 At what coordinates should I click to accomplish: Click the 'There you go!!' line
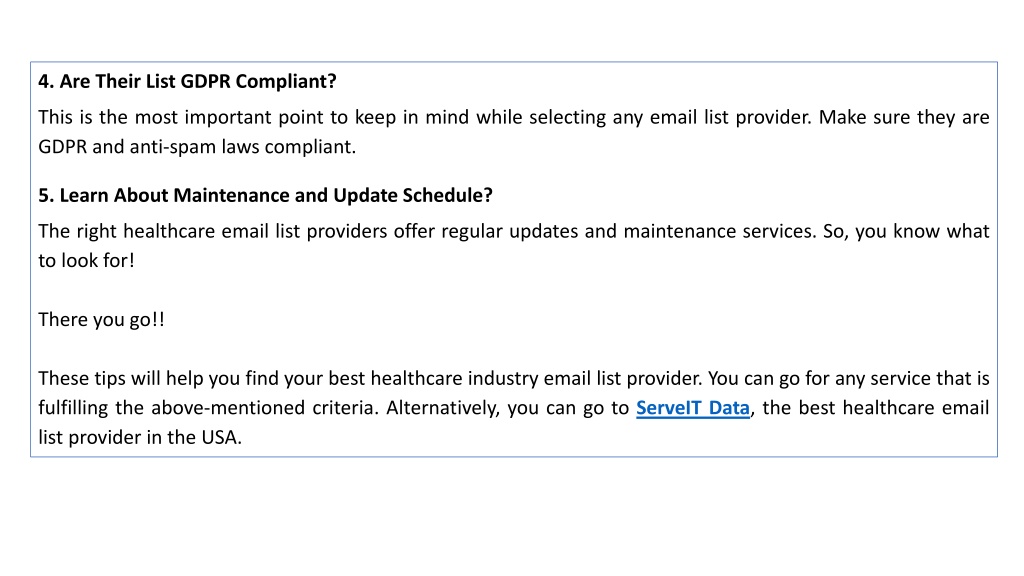(101, 320)
